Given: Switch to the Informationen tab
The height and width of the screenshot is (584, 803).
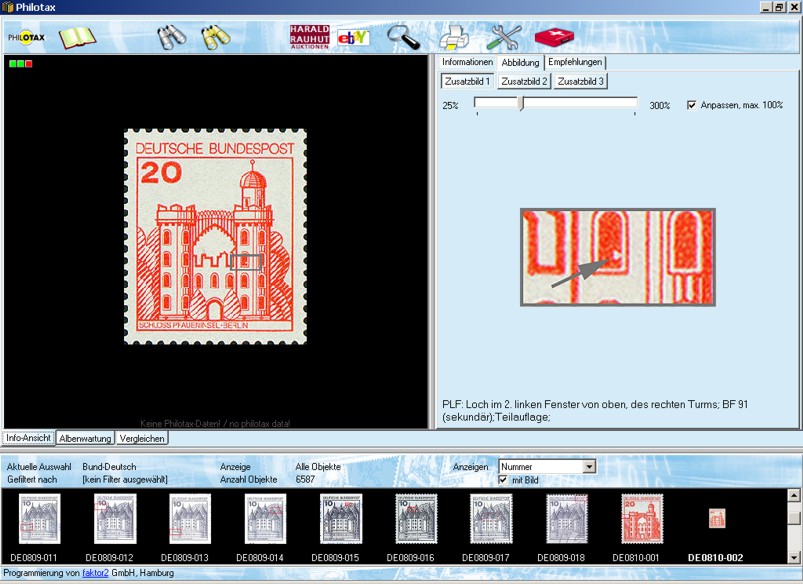Looking at the screenshot, I should (467, 62).
